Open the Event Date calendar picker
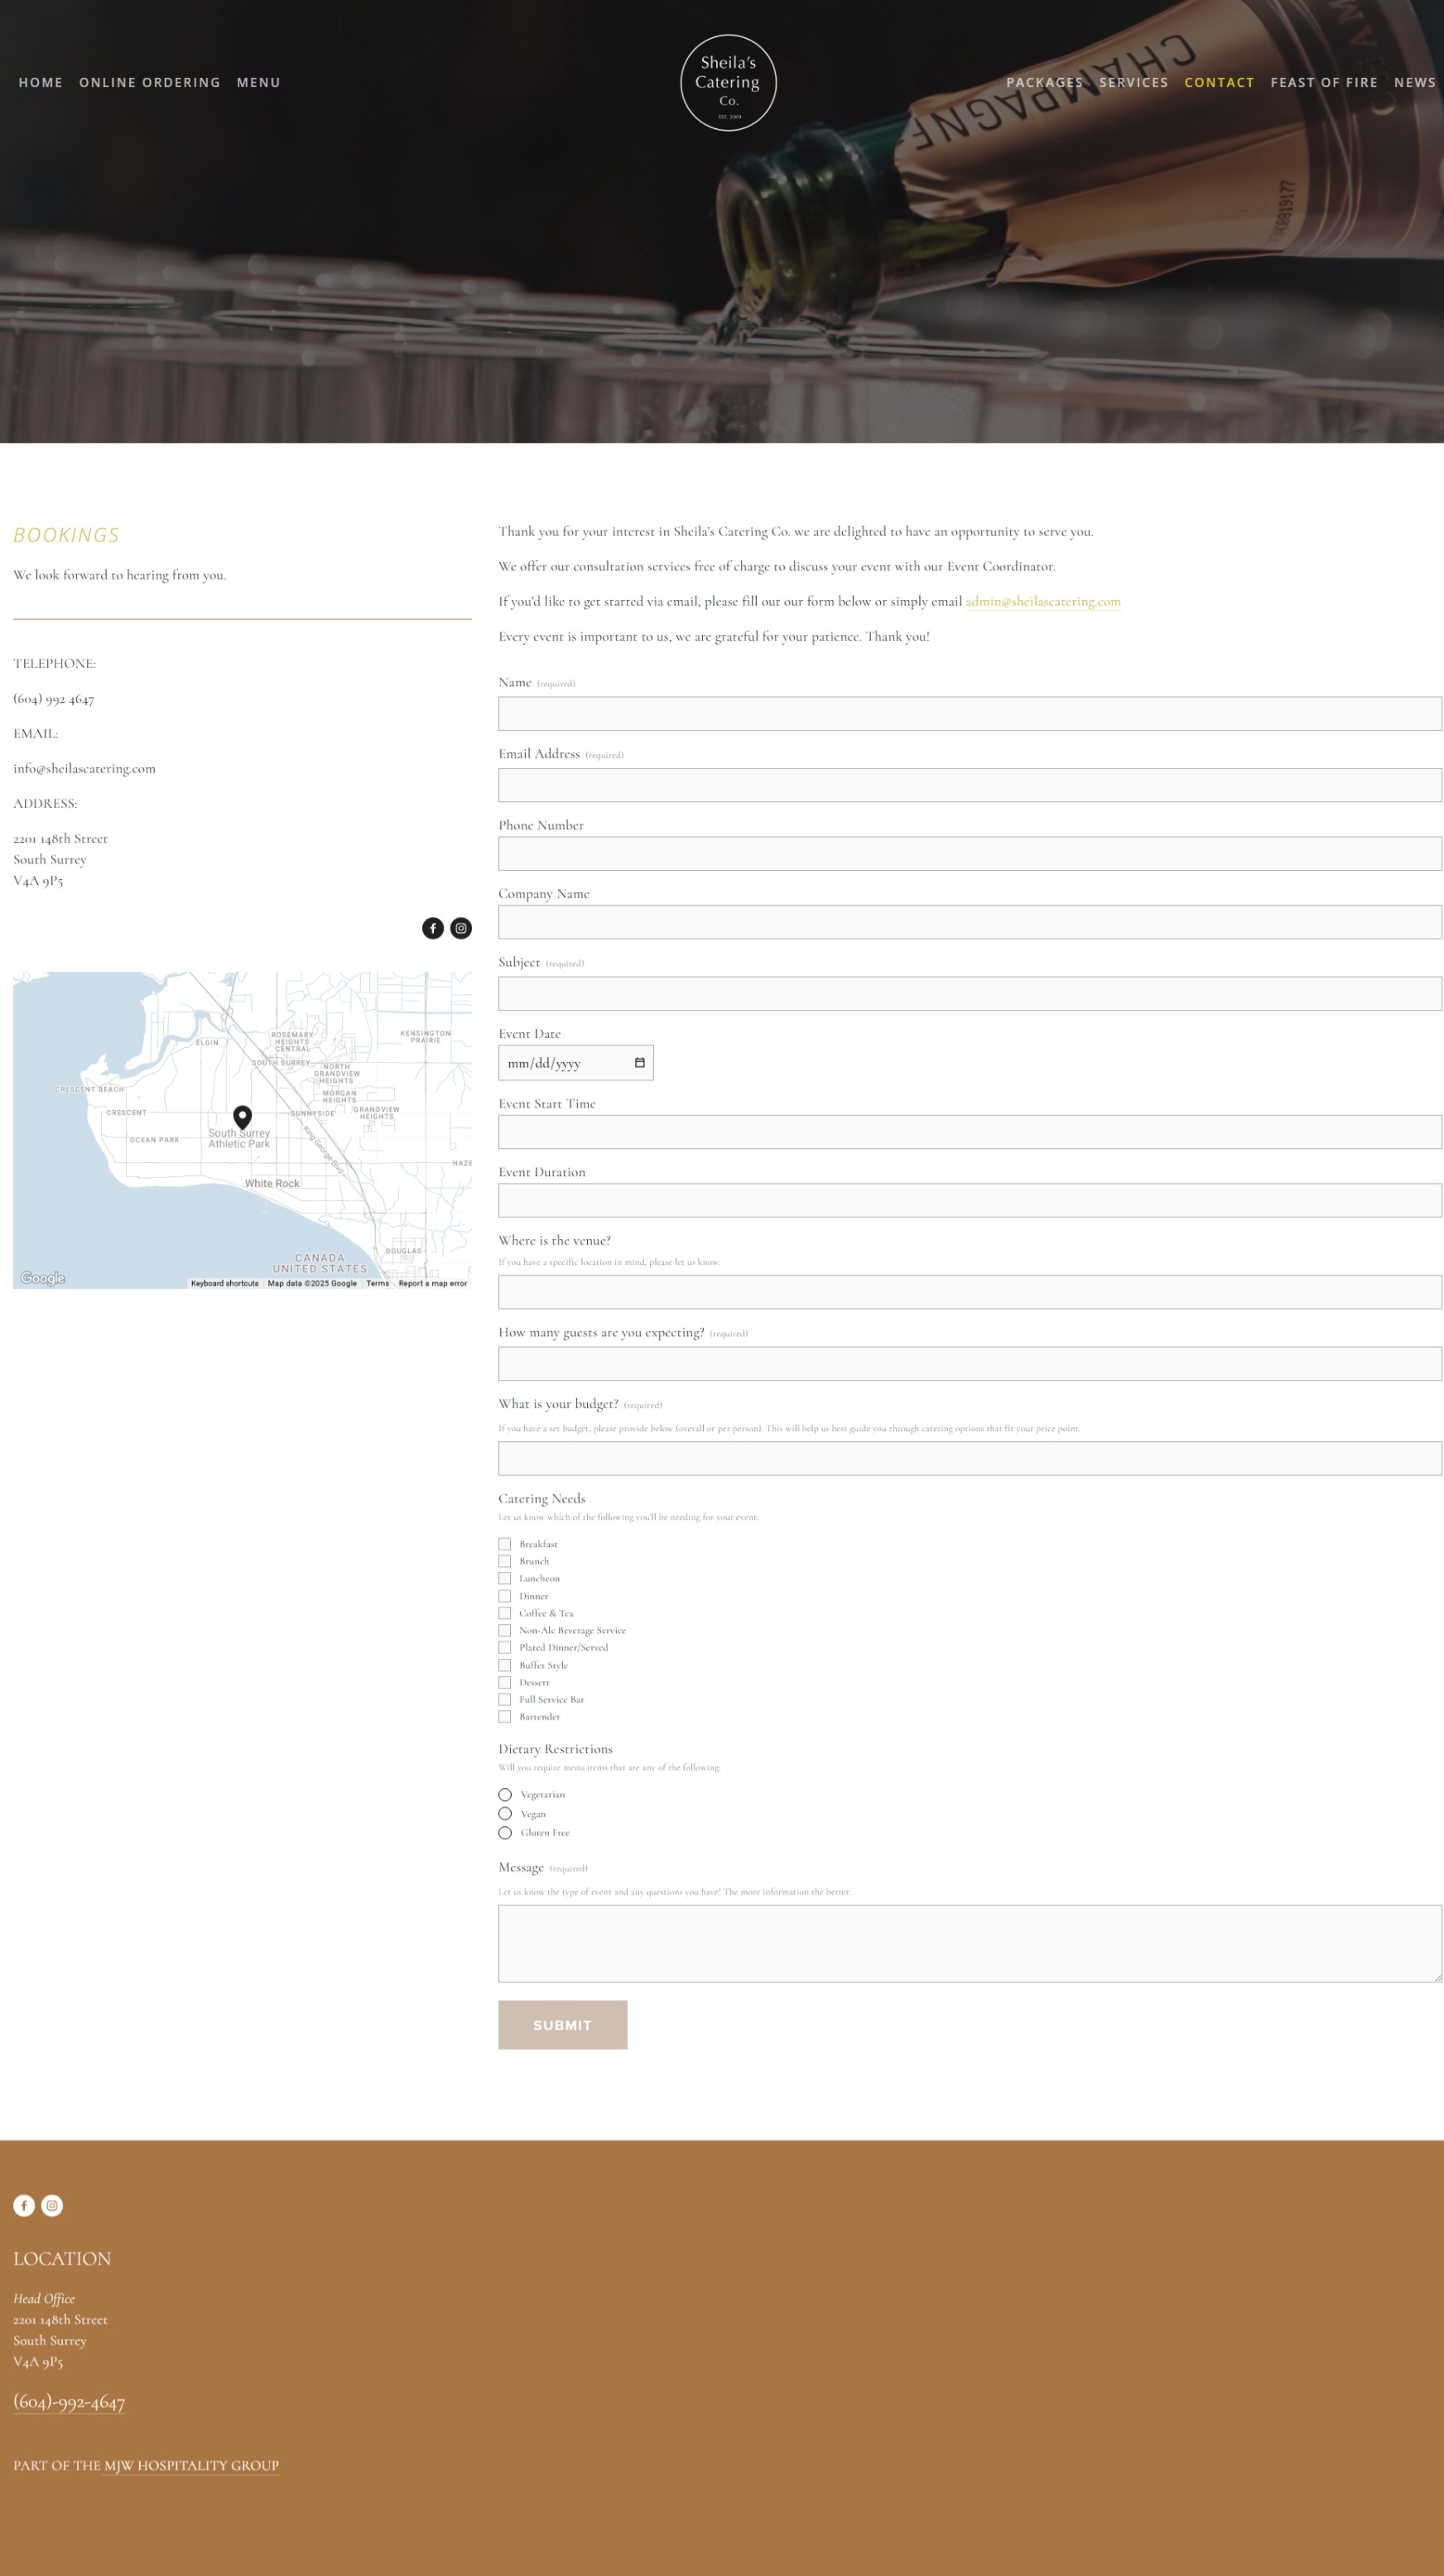1444x2576 pixels. pos(640,1062)
